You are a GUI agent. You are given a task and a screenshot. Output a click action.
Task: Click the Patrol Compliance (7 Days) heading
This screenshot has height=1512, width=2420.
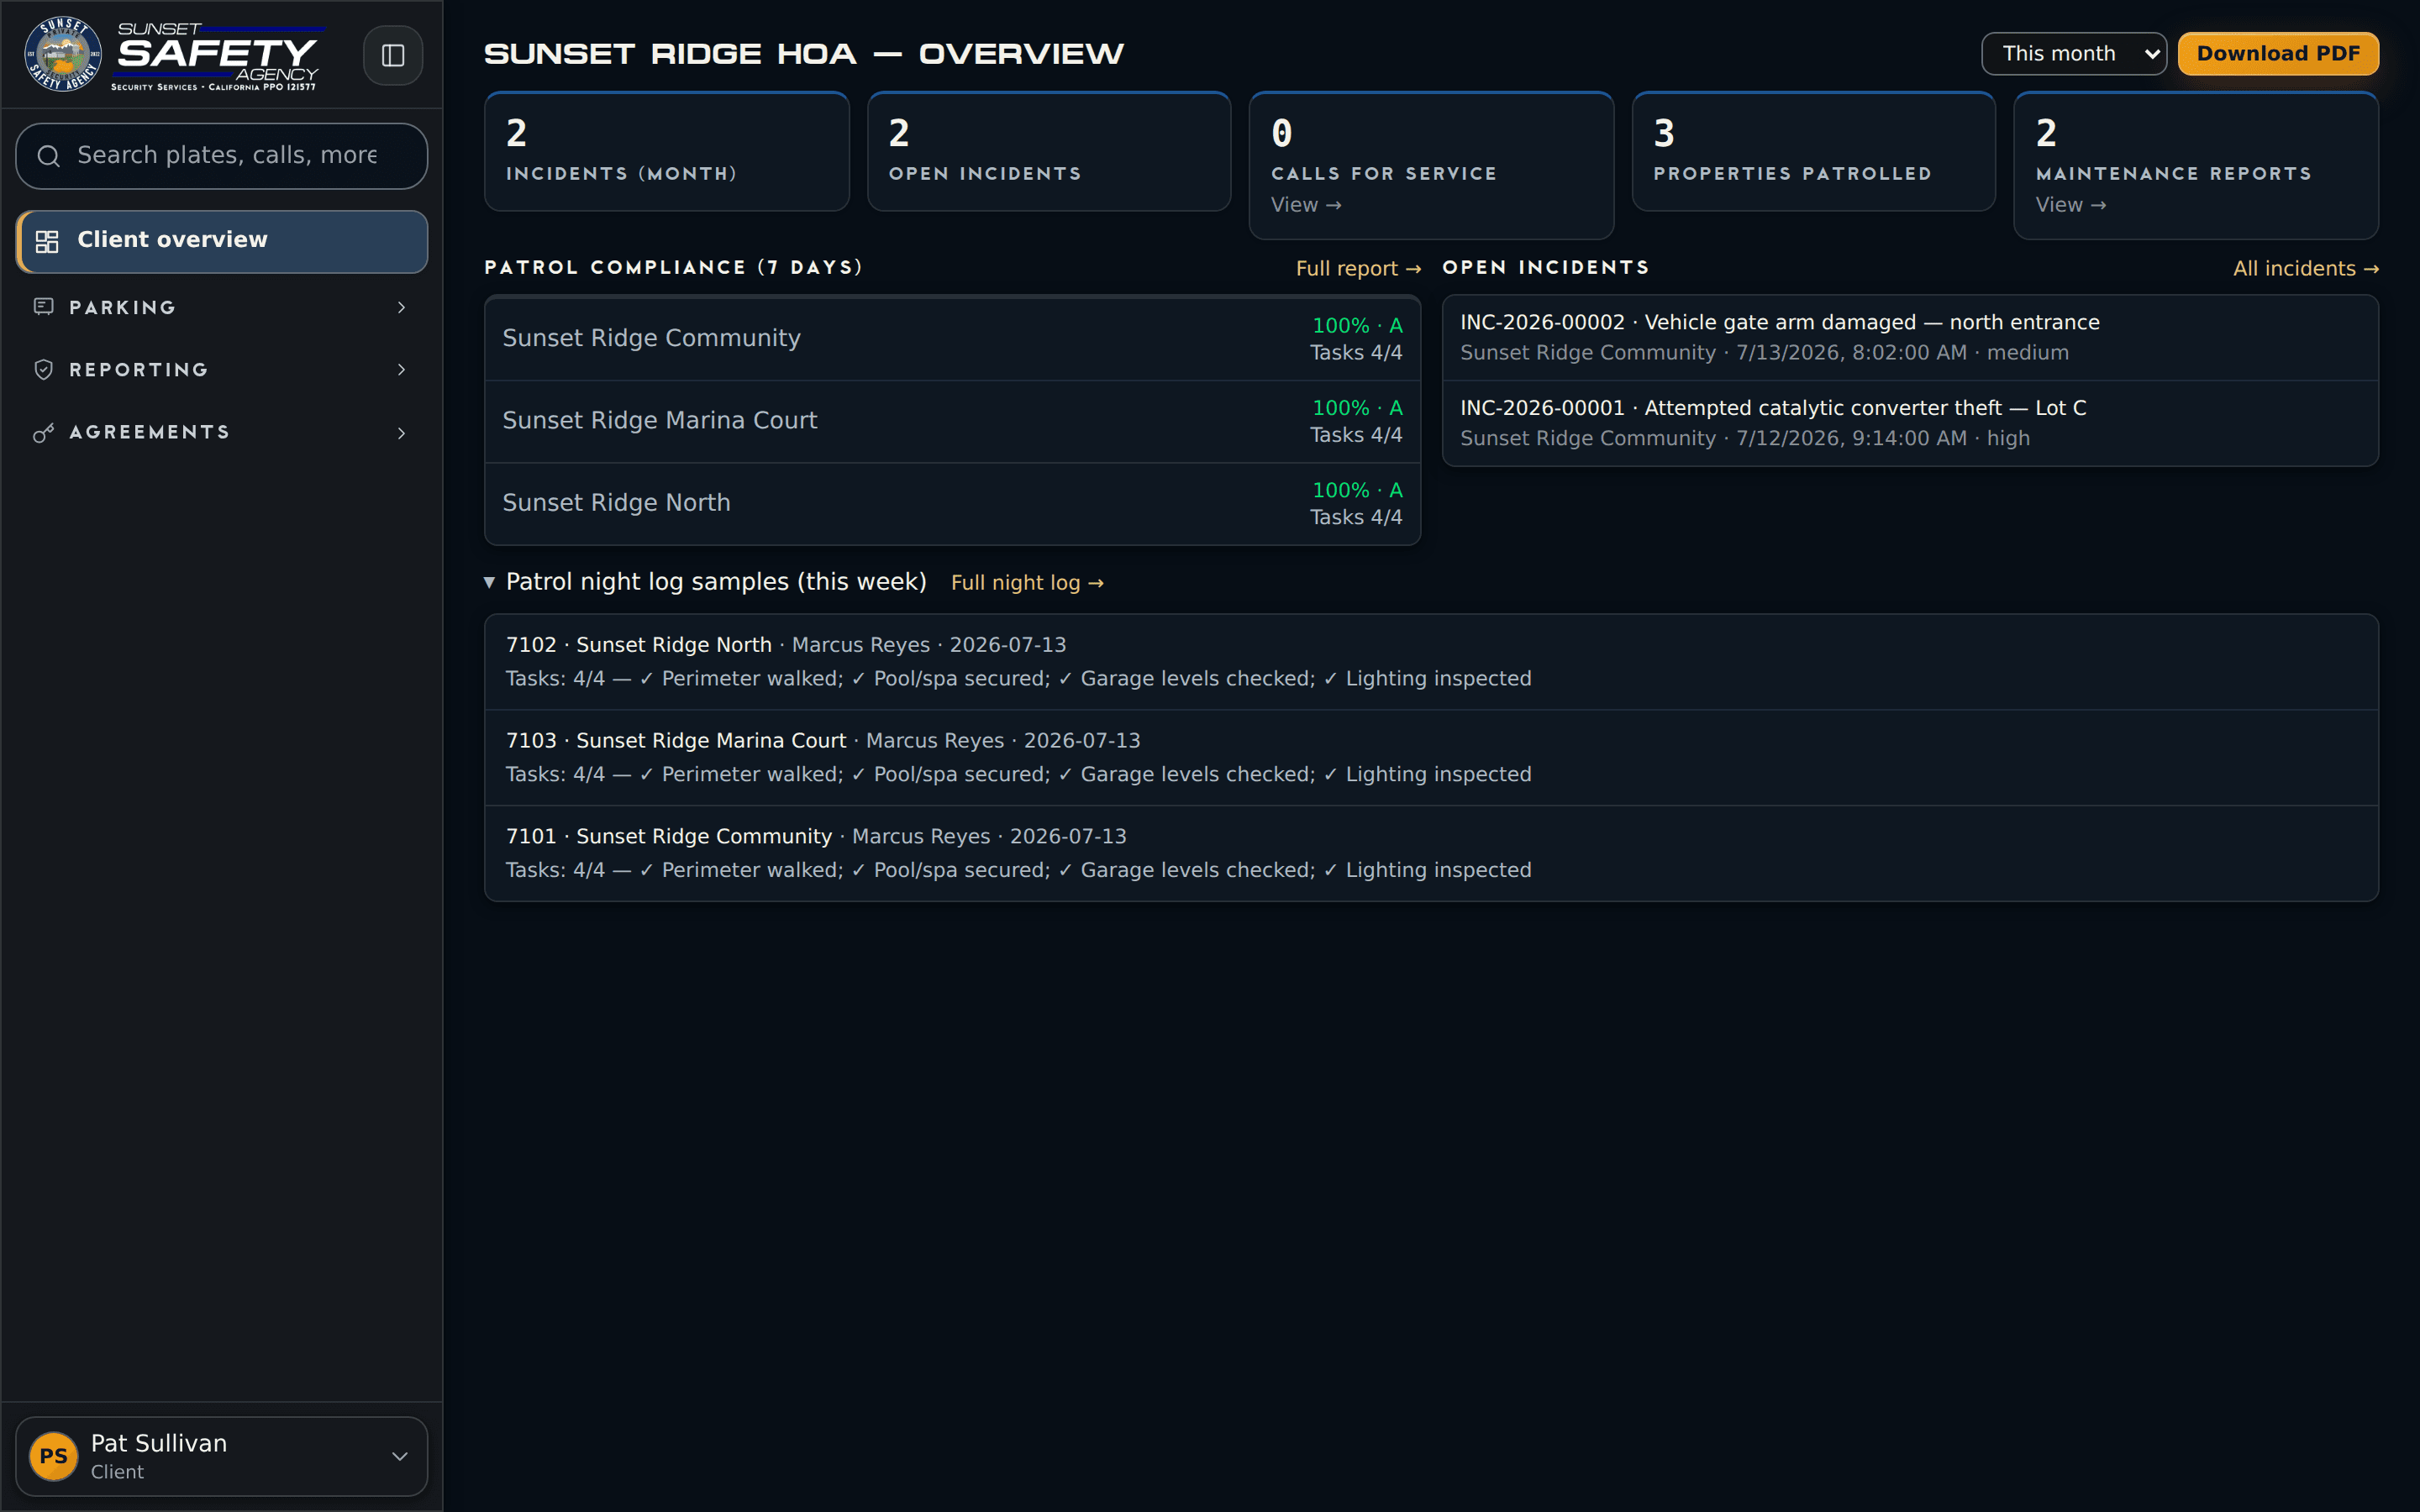pyautogui.click(x=673, y=267)
